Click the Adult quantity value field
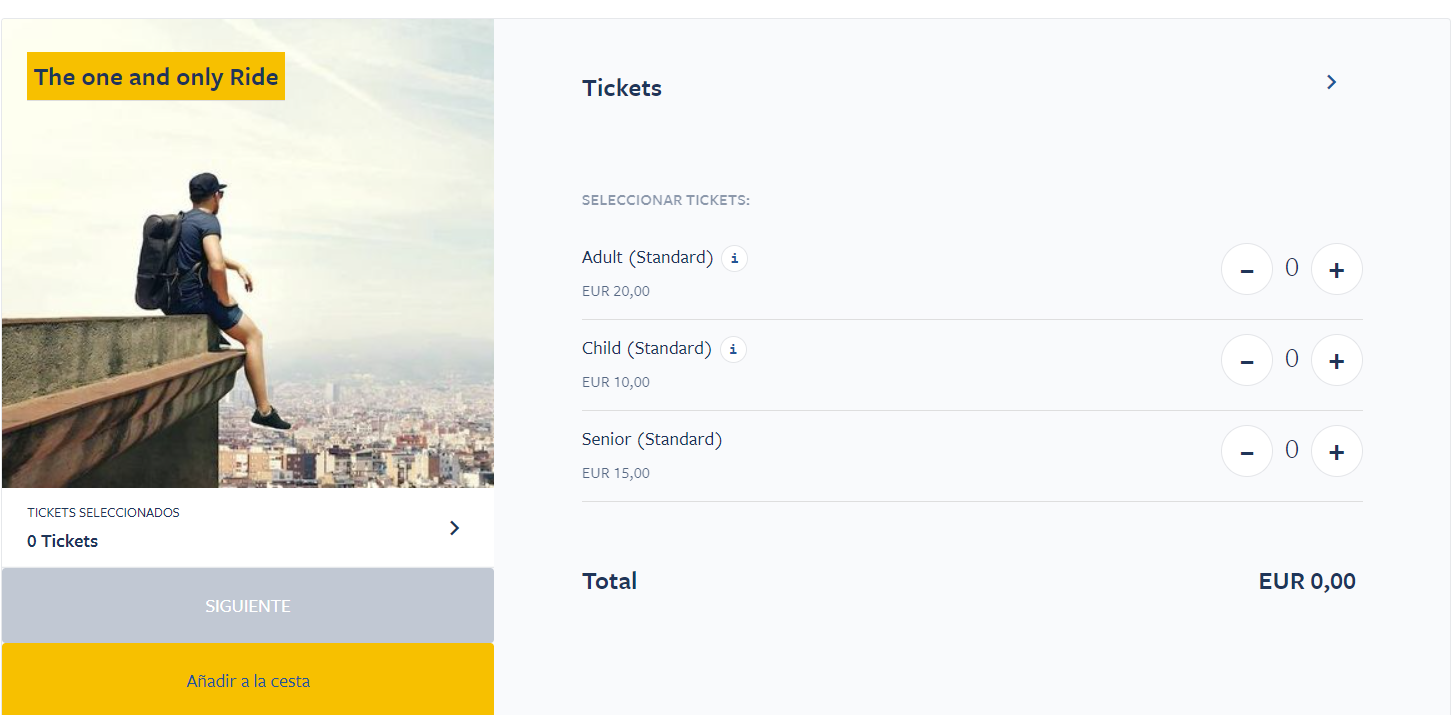 click(1292, 268)
